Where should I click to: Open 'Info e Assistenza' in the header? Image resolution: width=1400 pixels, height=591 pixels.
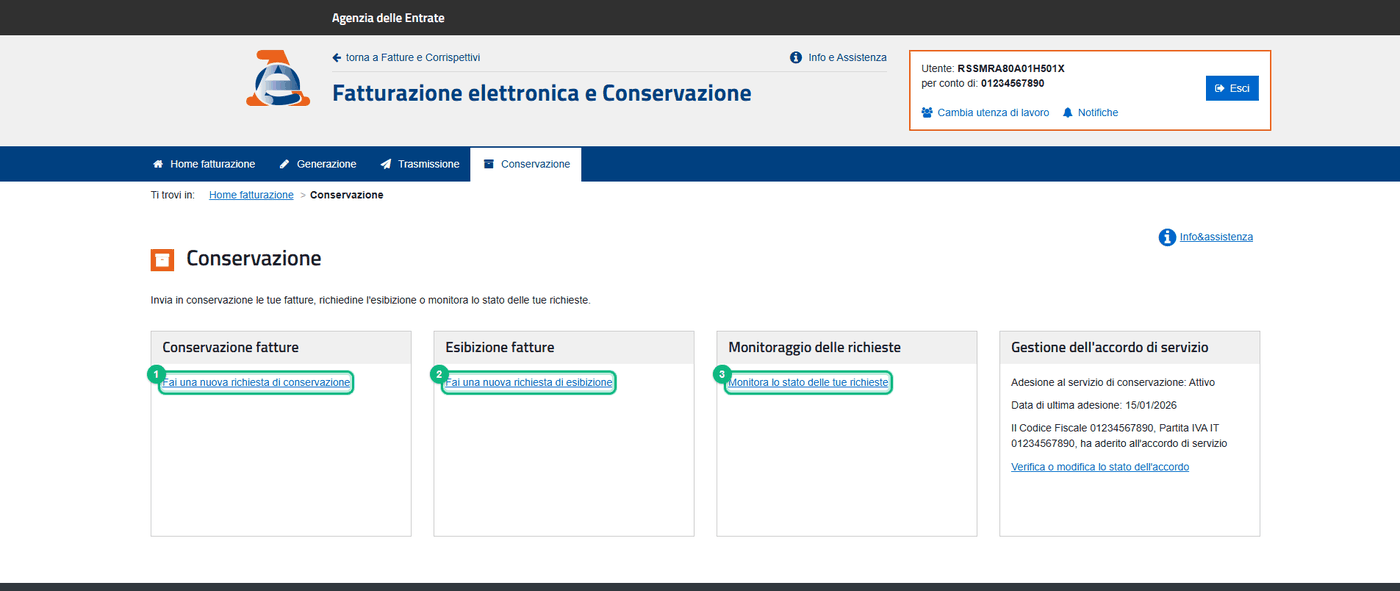838,58
